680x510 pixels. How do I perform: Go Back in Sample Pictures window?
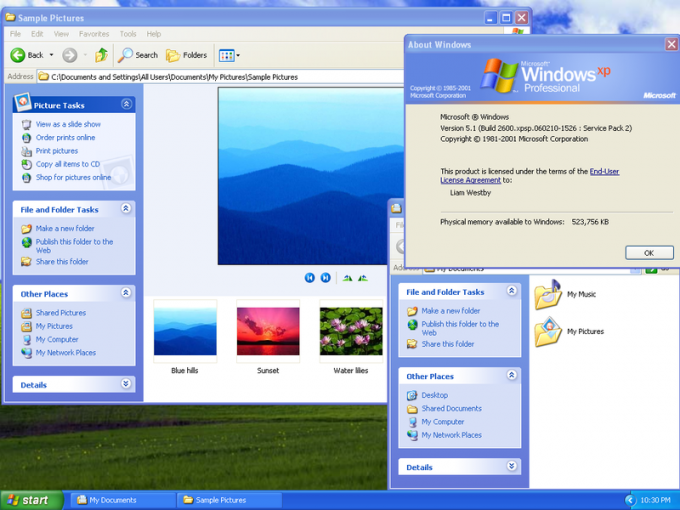coord(27,55)
